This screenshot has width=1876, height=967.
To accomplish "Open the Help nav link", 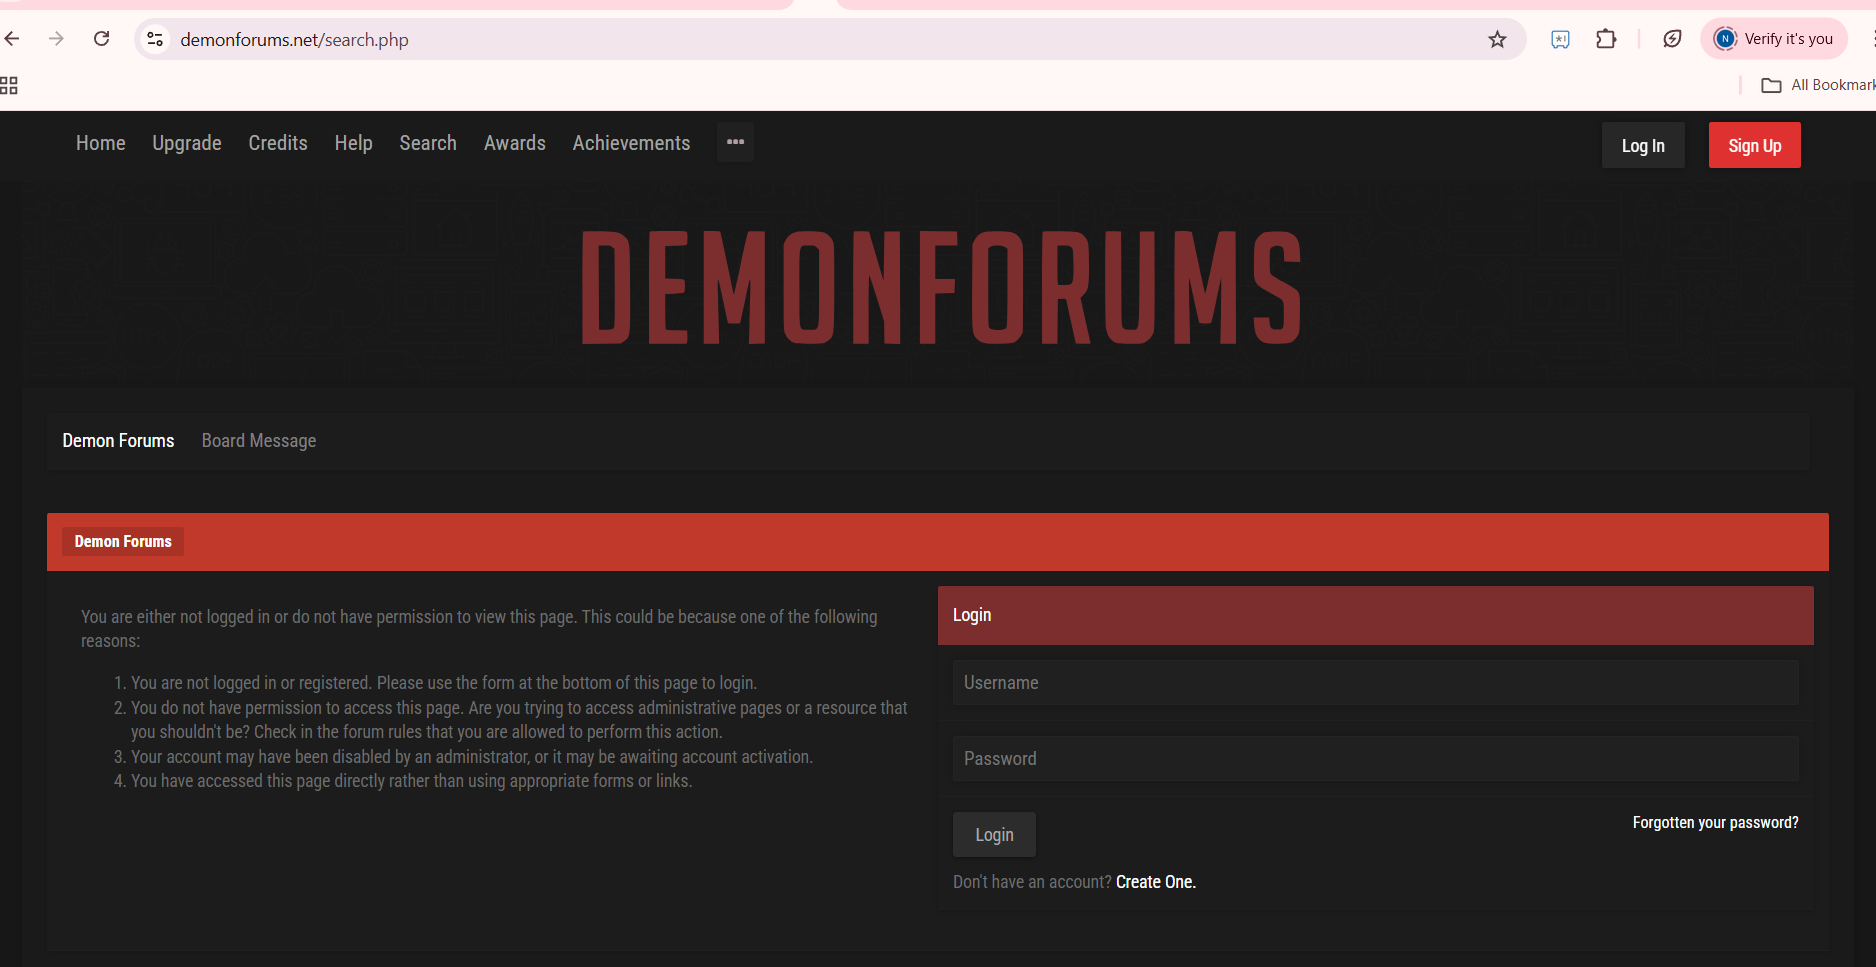I will 354,143.
